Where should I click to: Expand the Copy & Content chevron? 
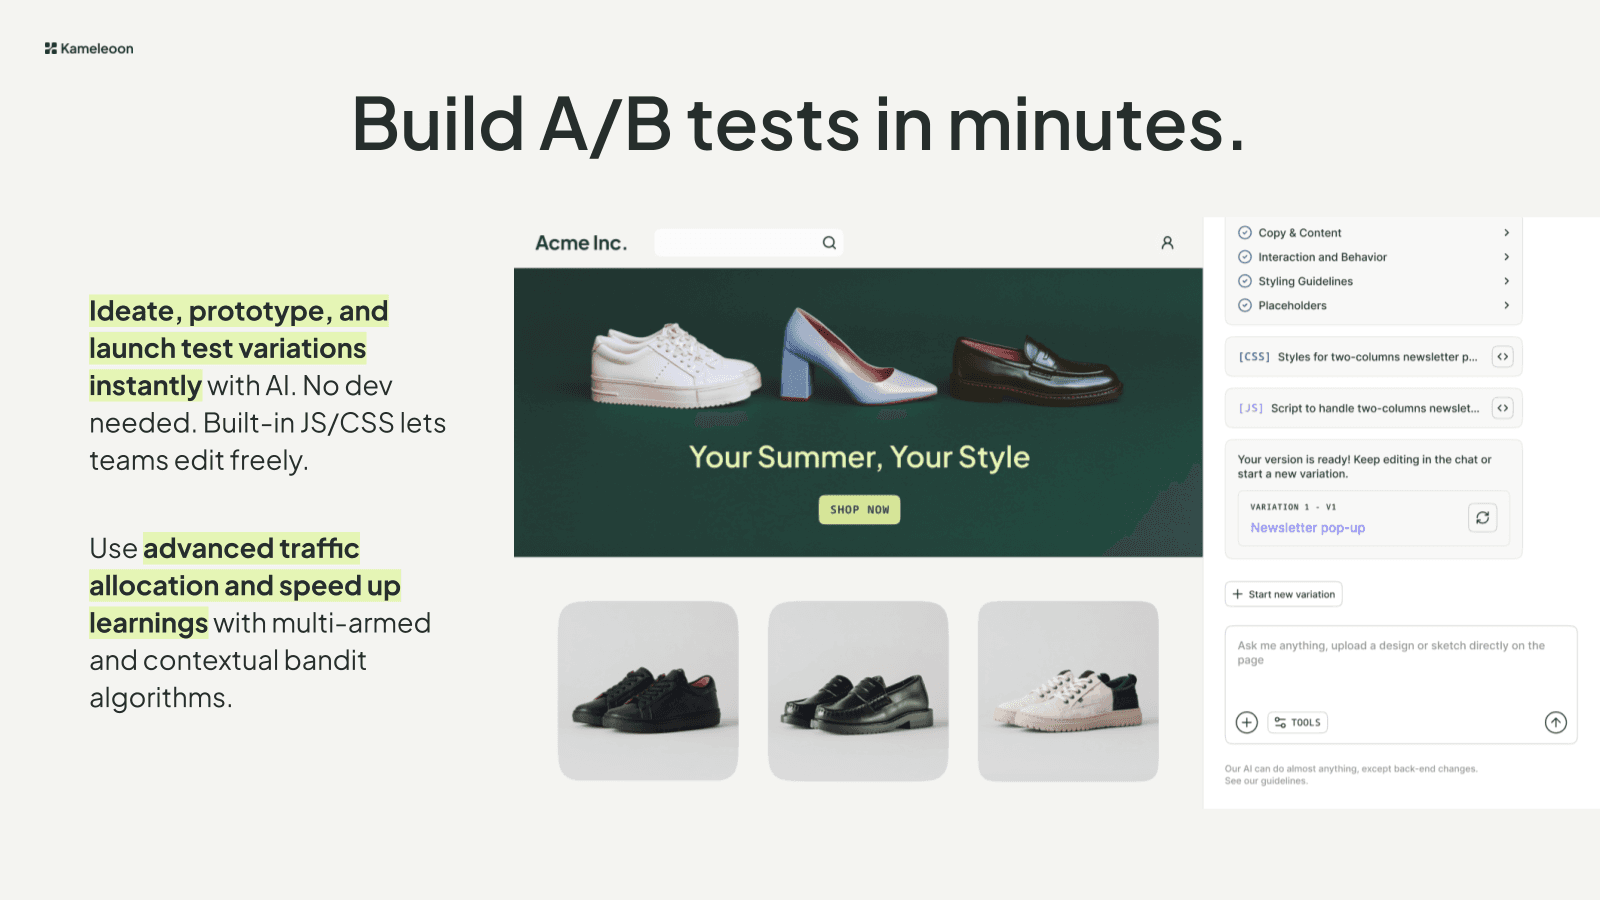coord(1506,233)
